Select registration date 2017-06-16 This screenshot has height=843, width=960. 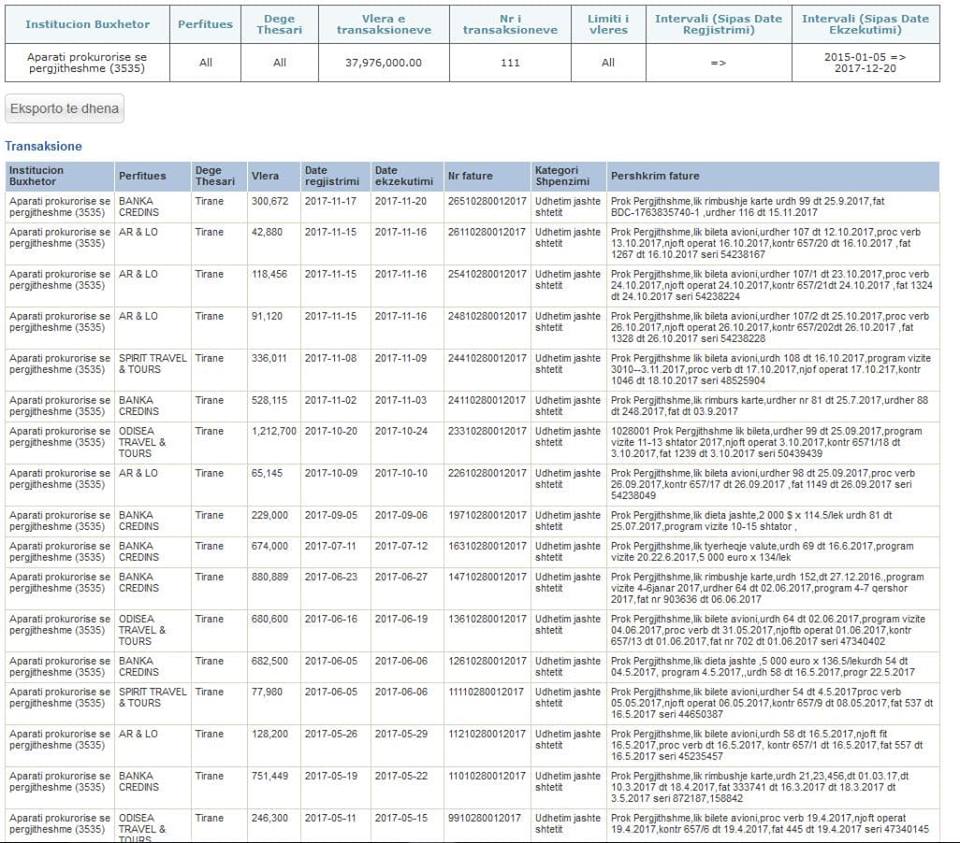331,619
